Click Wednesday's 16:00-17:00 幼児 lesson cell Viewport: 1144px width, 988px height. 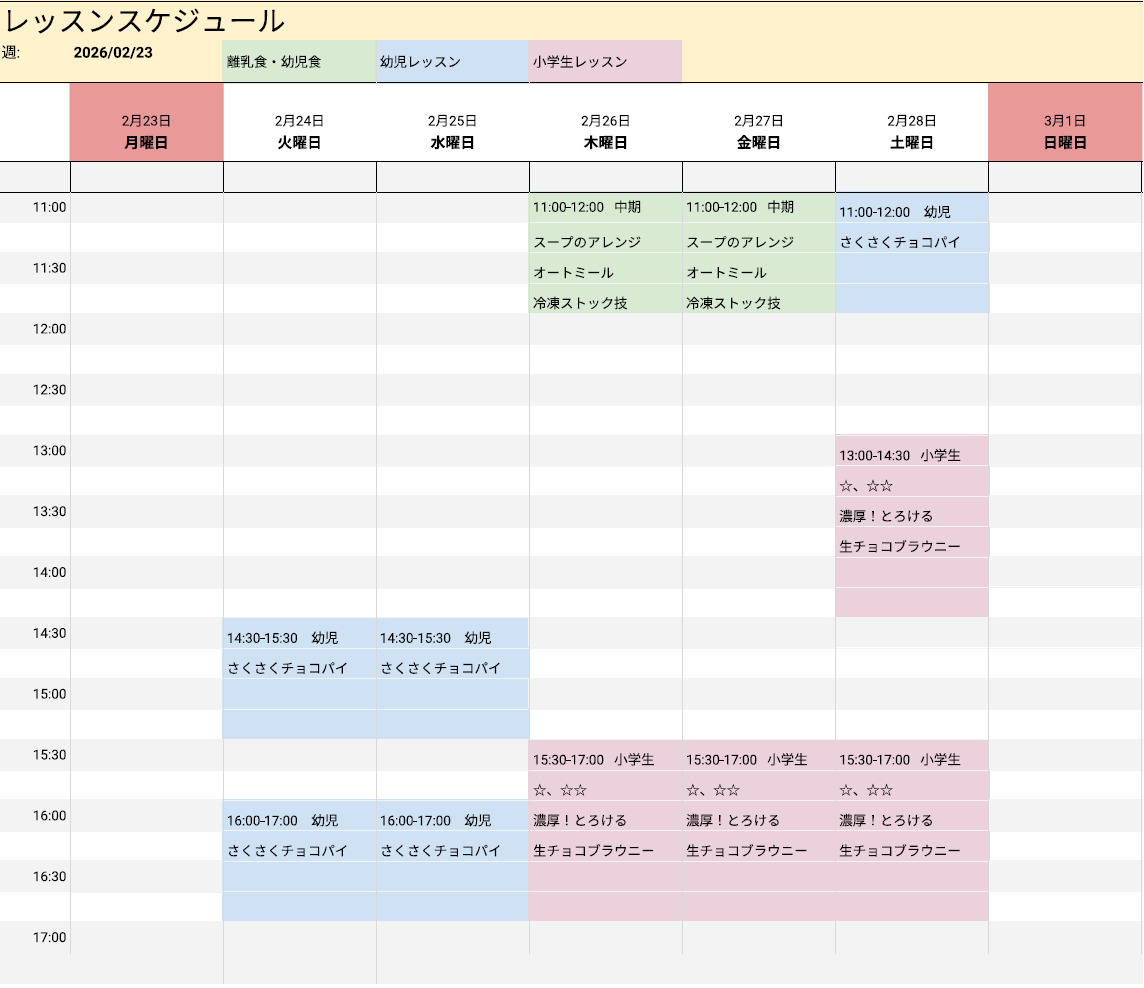[x=452, y=820]
